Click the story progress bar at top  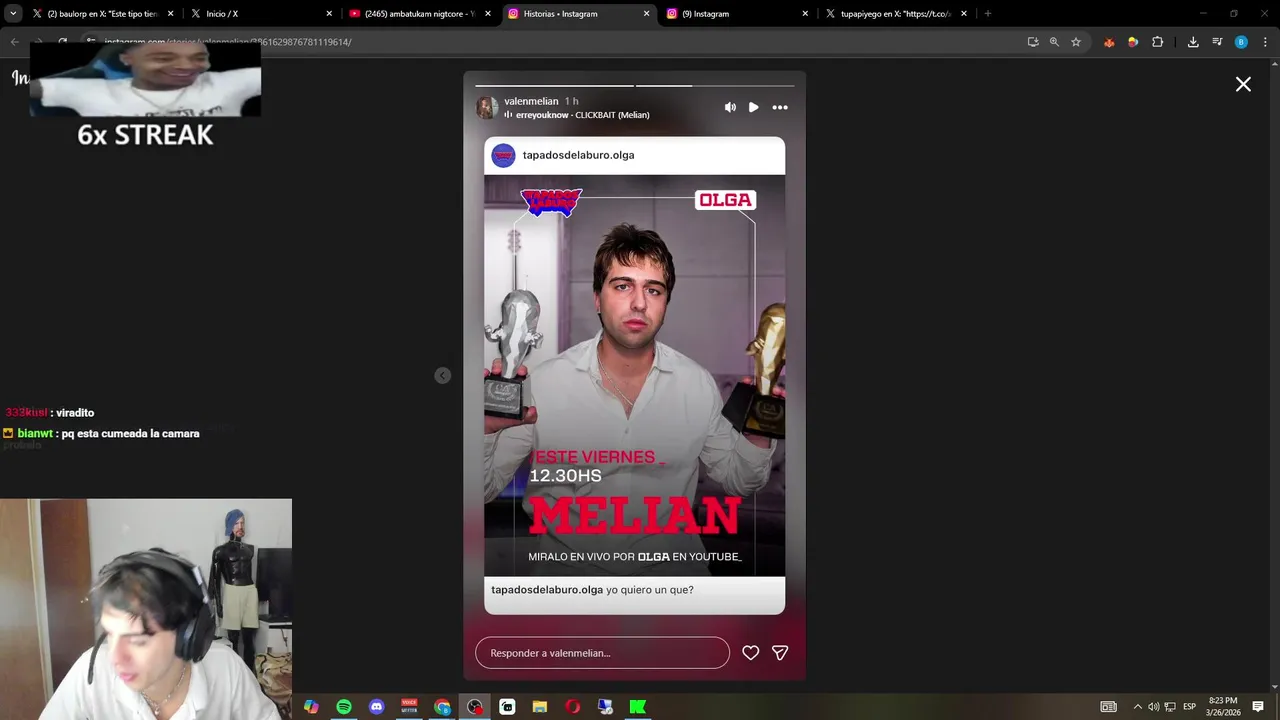[x=634, y=86]
